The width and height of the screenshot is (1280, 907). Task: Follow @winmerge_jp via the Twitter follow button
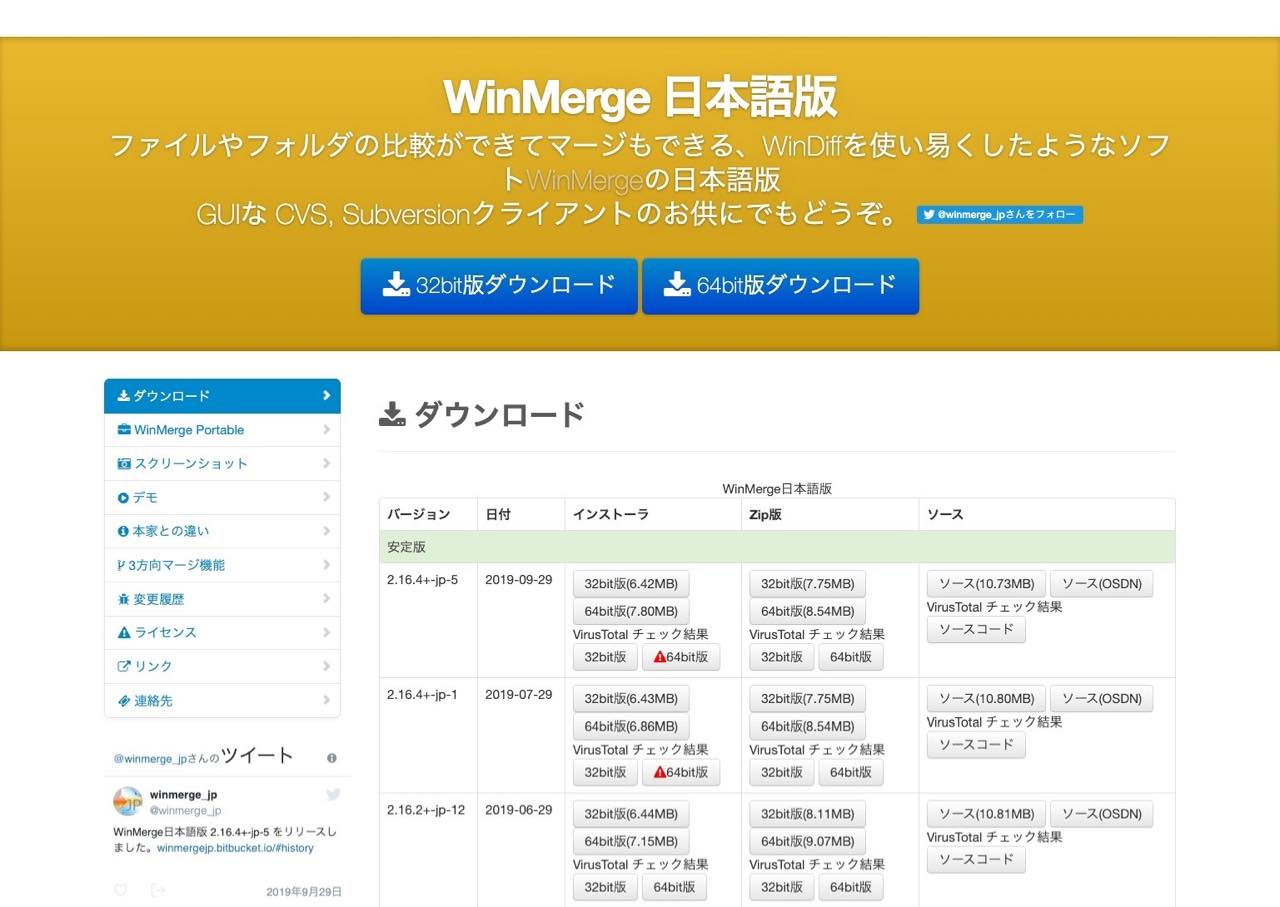coord(999,214)
